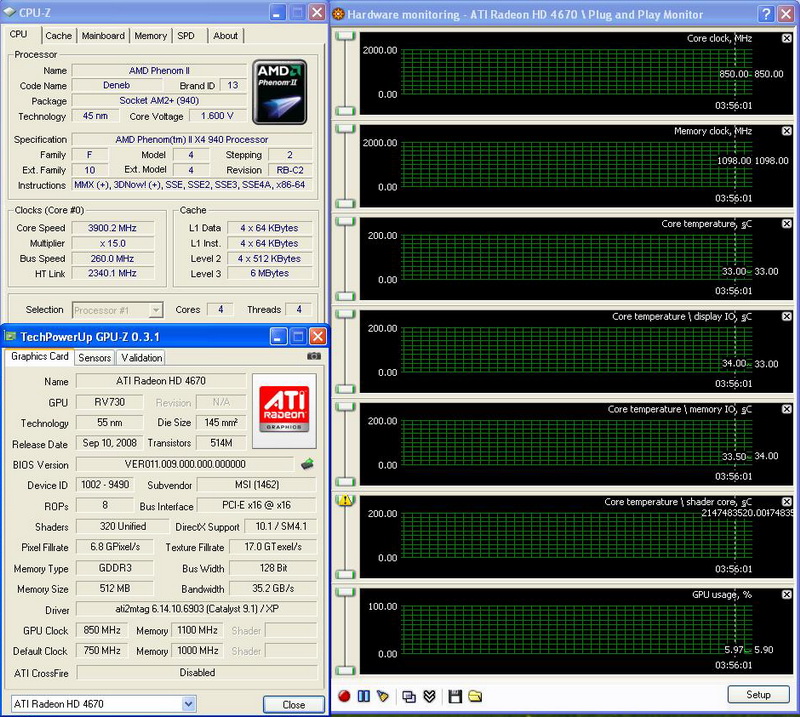
Task: Click the tag marker icon in monitoring toolbar
Action: click(383, 696)
